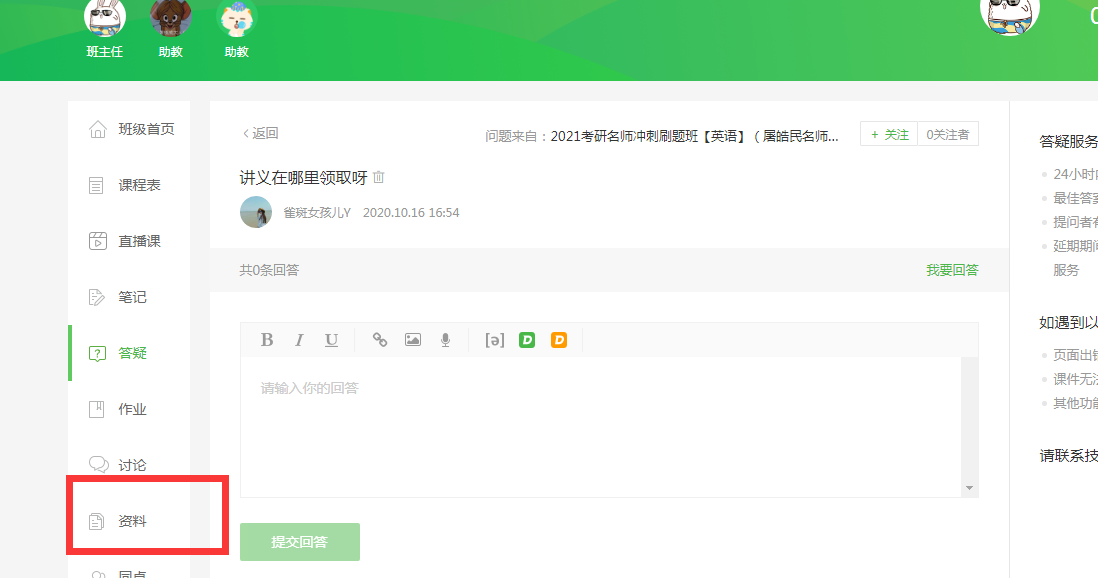Toggle bold formatting in answer editor
Image resolution: width=1098 pixels, height=578 pixels.
pos(267,340)
